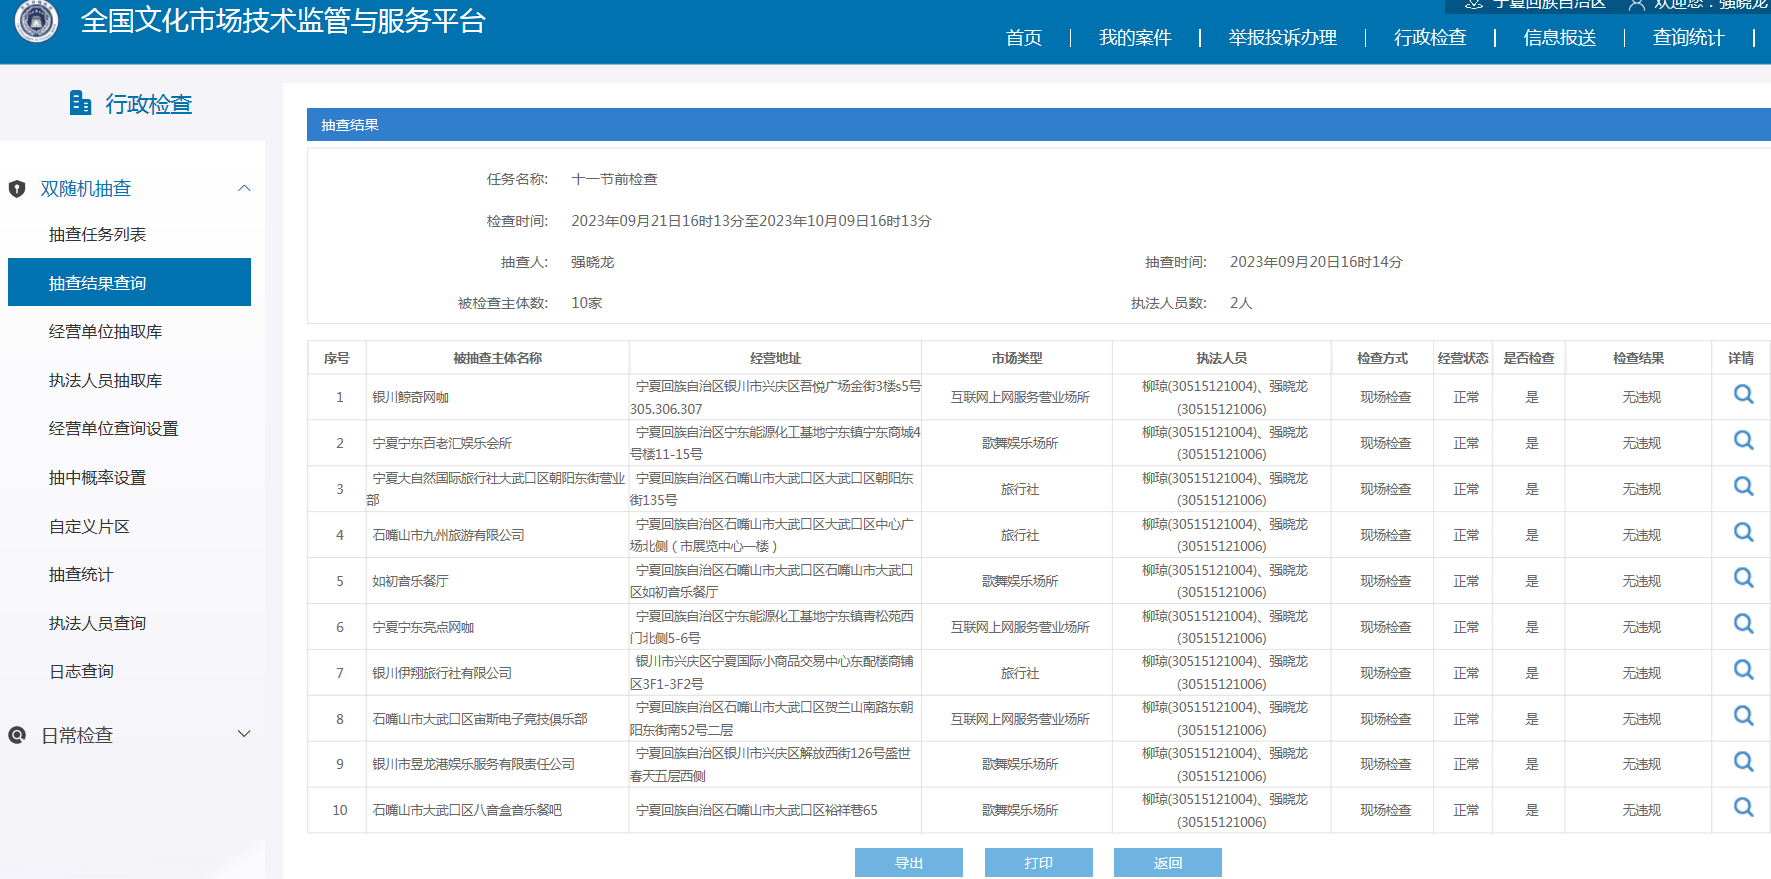Collapse the 双随机抽查 section chevron

click(x=244, y=188)
